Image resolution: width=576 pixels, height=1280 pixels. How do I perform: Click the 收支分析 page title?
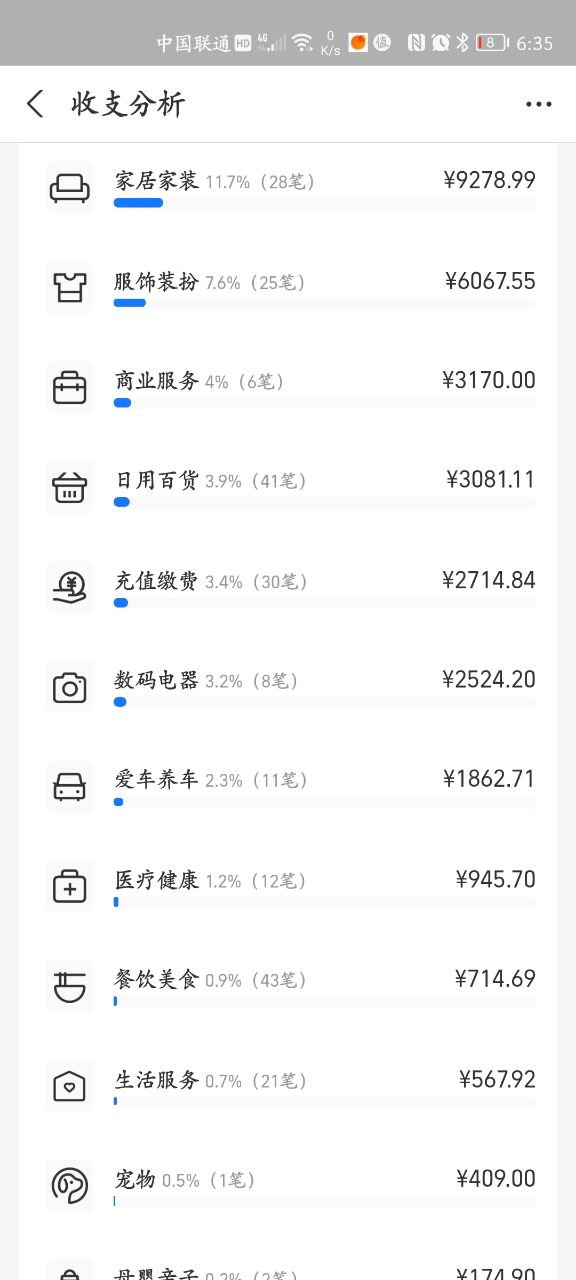(x=128, y=104)
